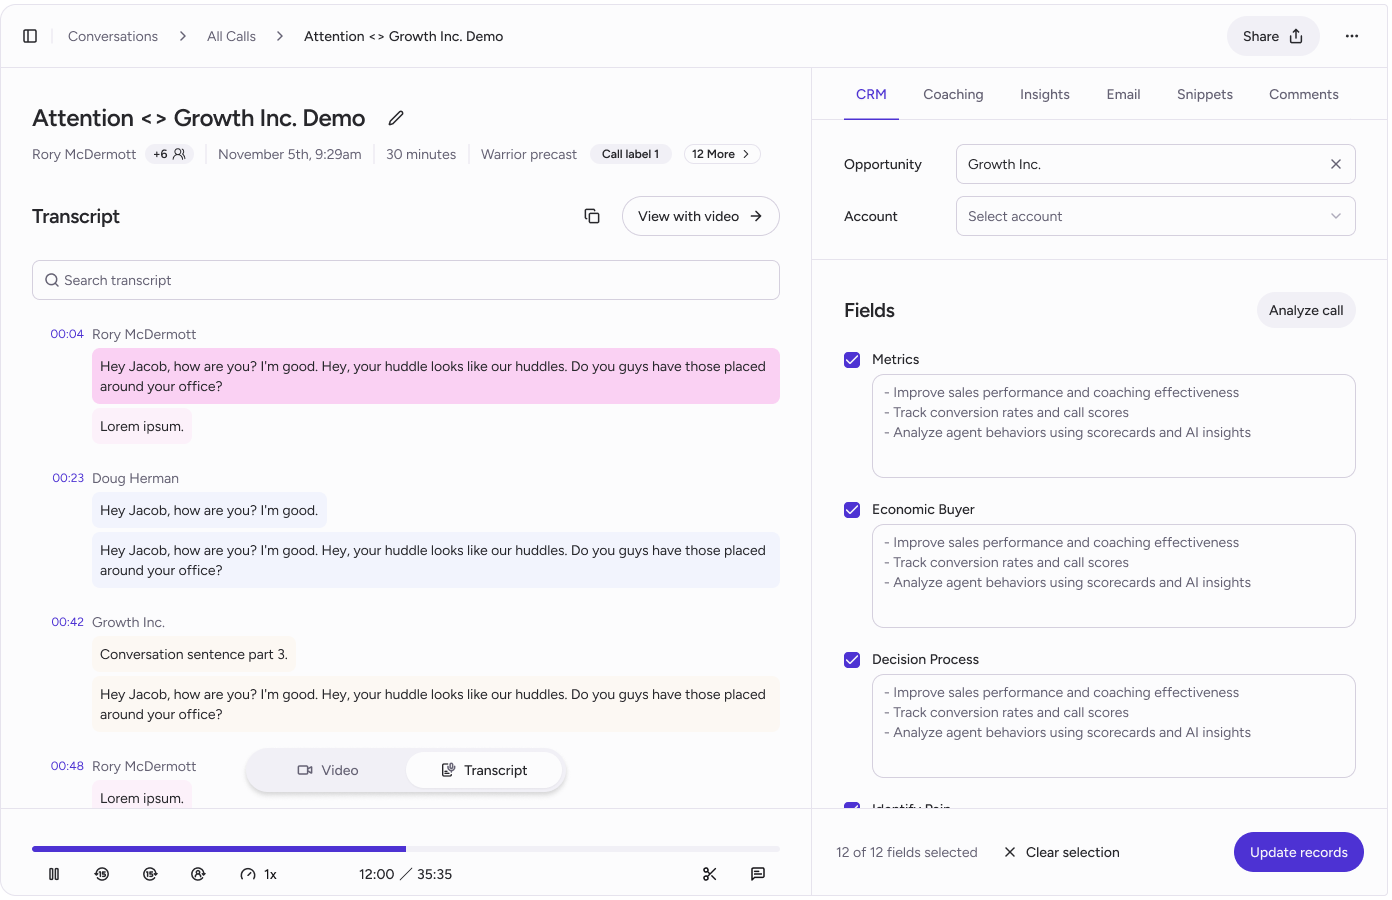Copy the transcript with the copy icon

[x=592, y=216]
